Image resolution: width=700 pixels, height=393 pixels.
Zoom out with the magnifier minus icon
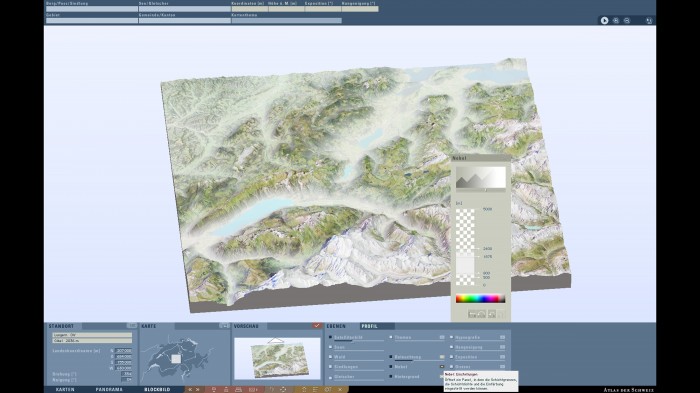tap(627, 21)
